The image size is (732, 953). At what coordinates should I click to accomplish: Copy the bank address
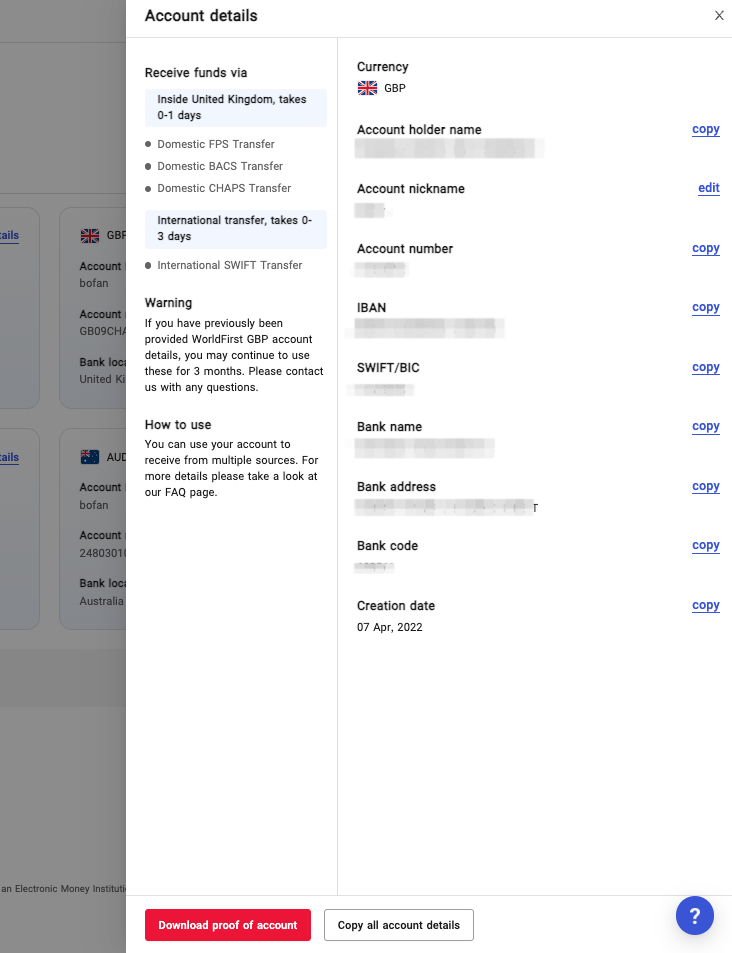(705, 486)
